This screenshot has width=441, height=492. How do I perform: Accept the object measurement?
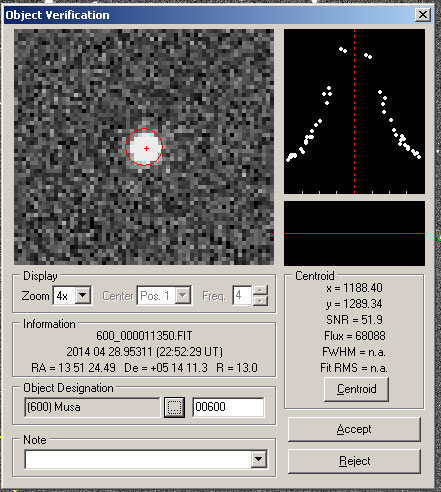click(354, 429)
